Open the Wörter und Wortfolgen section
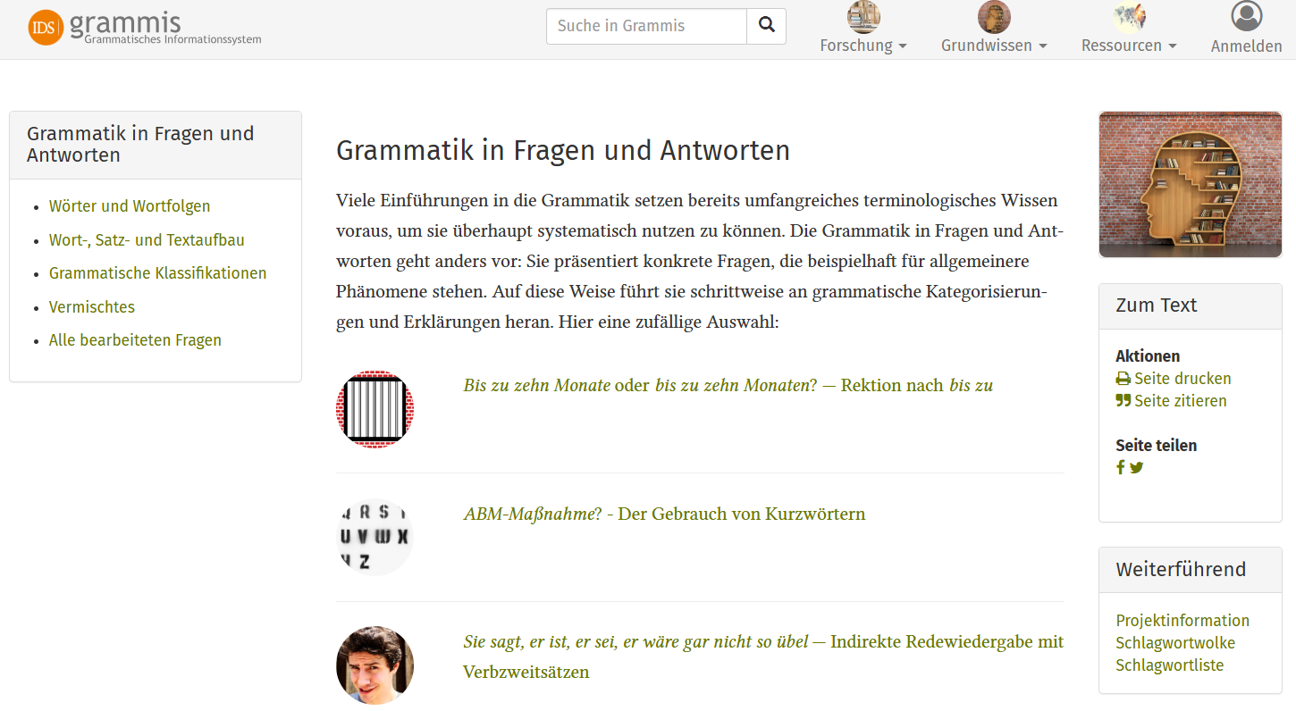1296x711 pixels. (129, 206)
